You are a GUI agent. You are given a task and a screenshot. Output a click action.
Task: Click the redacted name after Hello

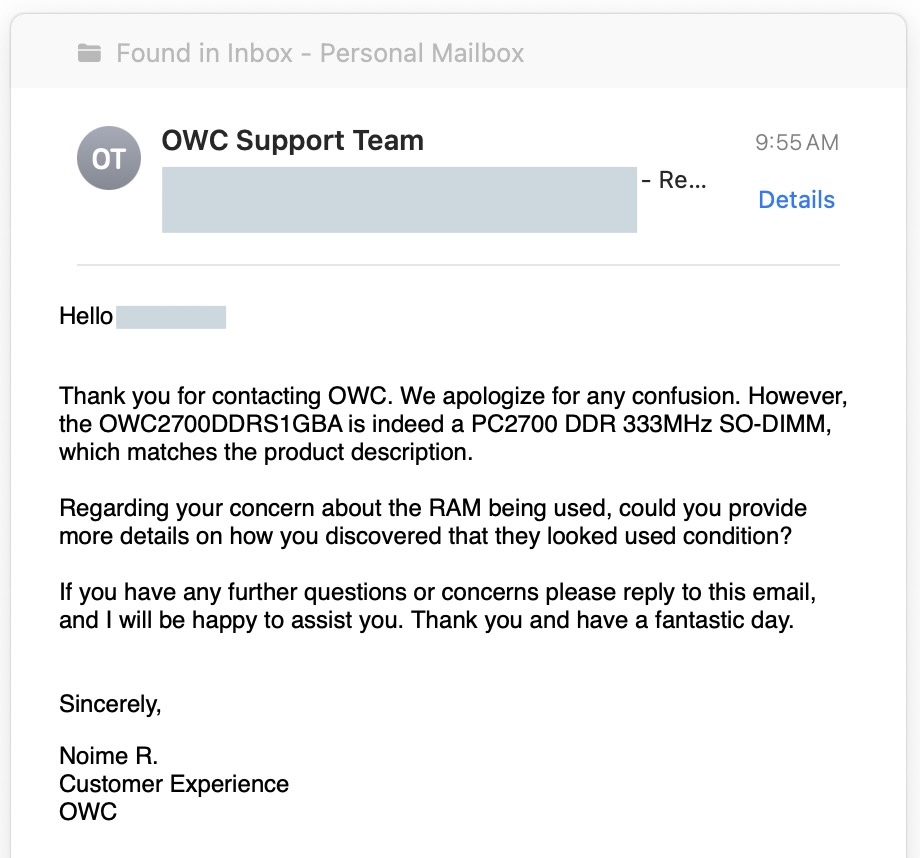pyautogui.click(x=171, y=317)
